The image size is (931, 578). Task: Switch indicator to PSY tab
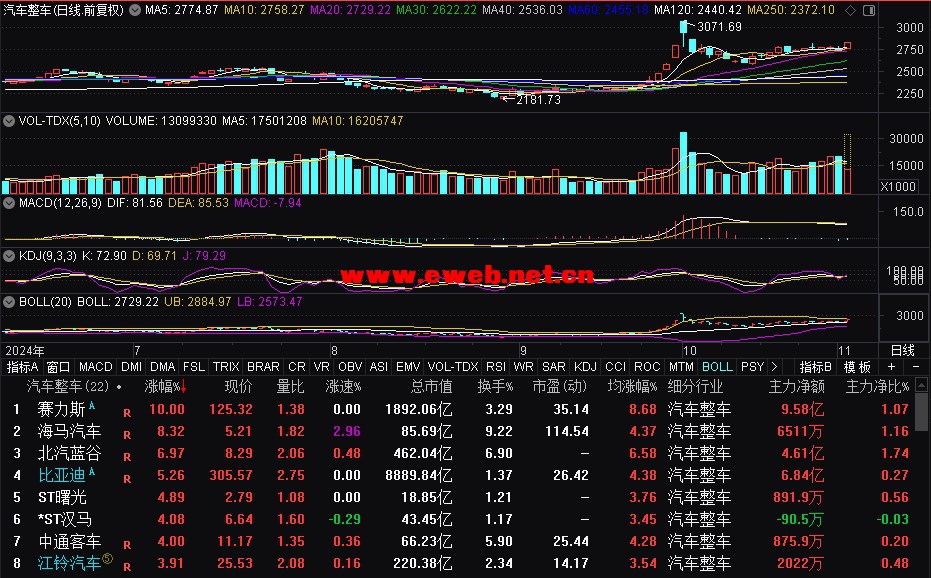752,367
